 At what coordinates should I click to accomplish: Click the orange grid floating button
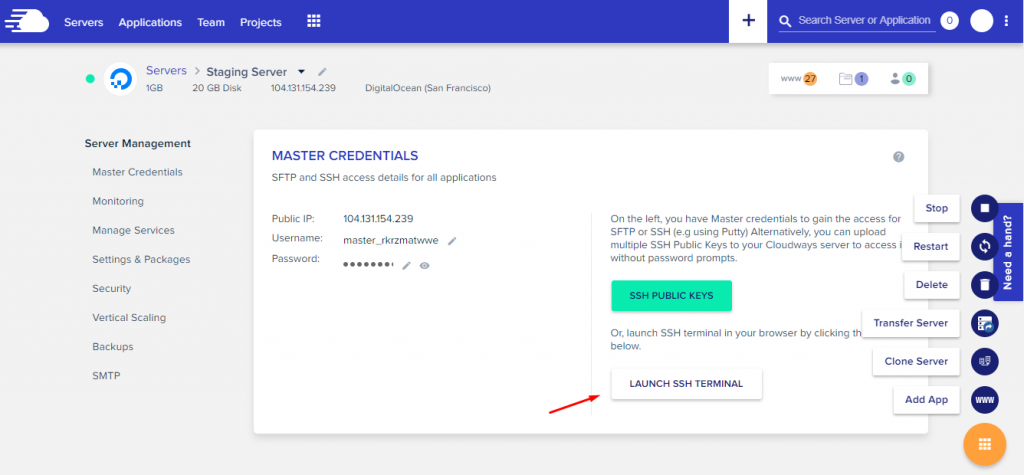(985, 444)
